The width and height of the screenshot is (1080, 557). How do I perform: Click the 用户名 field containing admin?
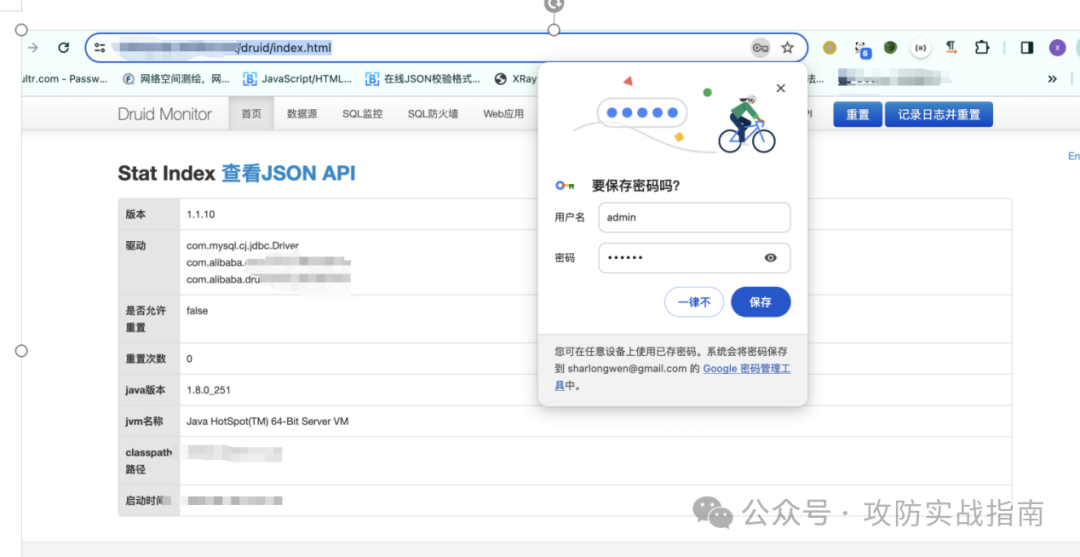694,218
